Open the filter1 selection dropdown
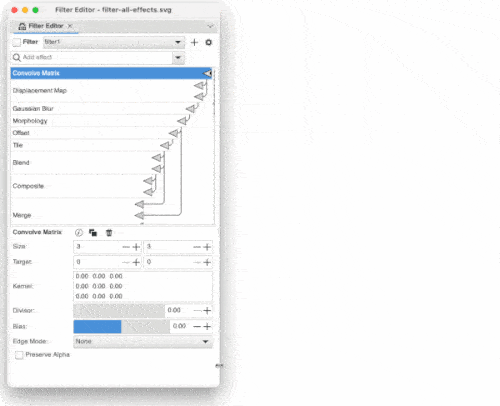 point(114,42)
